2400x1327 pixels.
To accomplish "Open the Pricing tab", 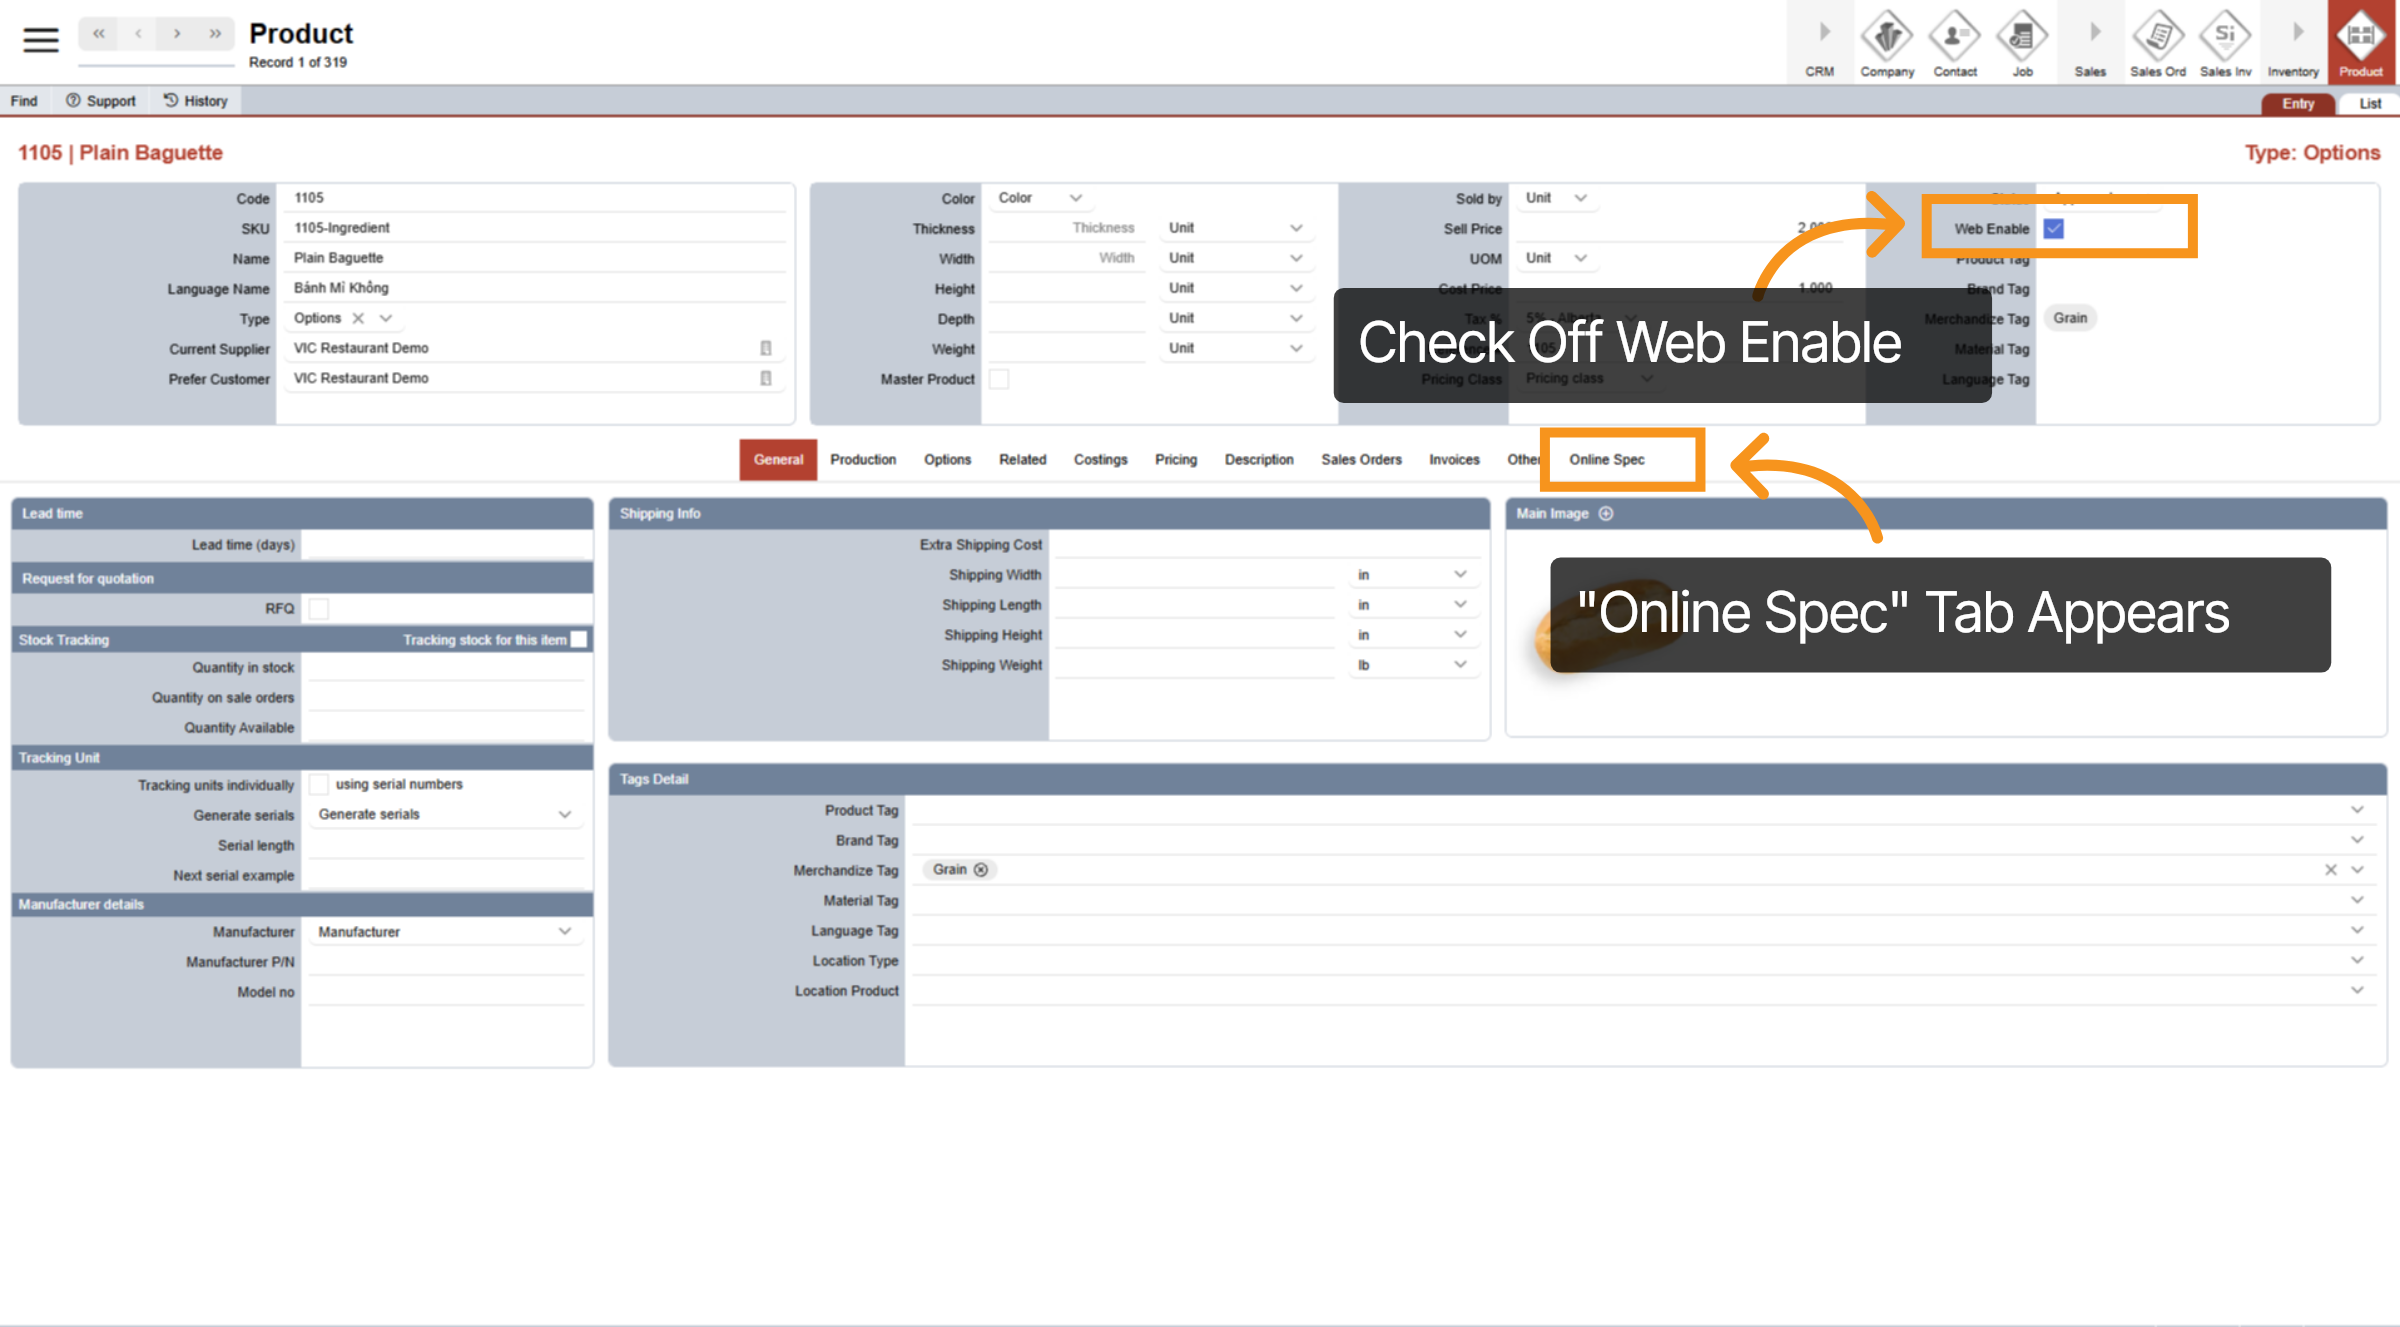I will pyautogui.click(x=1175, y=460).
